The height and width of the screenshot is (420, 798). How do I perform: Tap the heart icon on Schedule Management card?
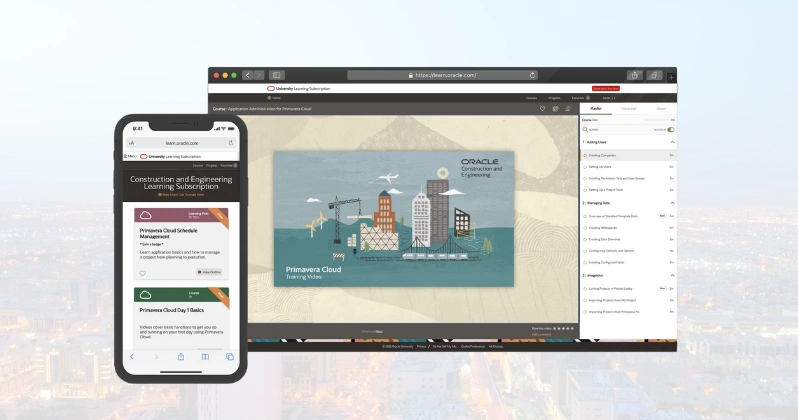click(143, 272)
